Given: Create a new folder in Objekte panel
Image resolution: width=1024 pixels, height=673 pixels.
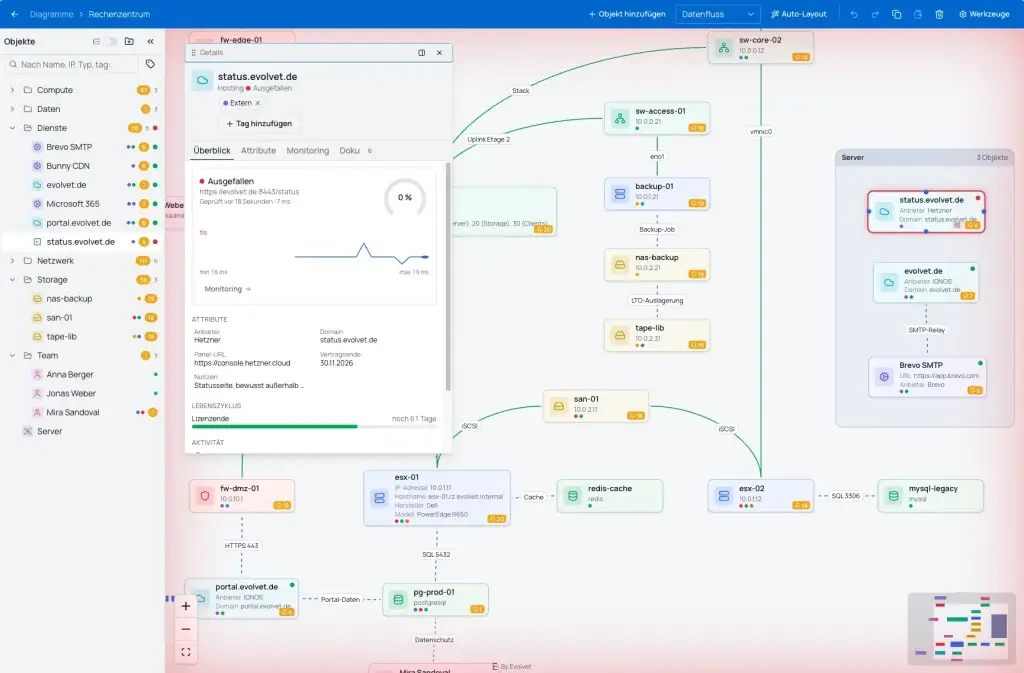Looking at the screenshot, I should 129,41.
